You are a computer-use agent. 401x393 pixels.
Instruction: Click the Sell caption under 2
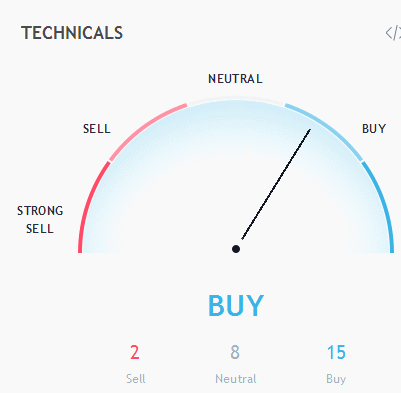(136, 379)
